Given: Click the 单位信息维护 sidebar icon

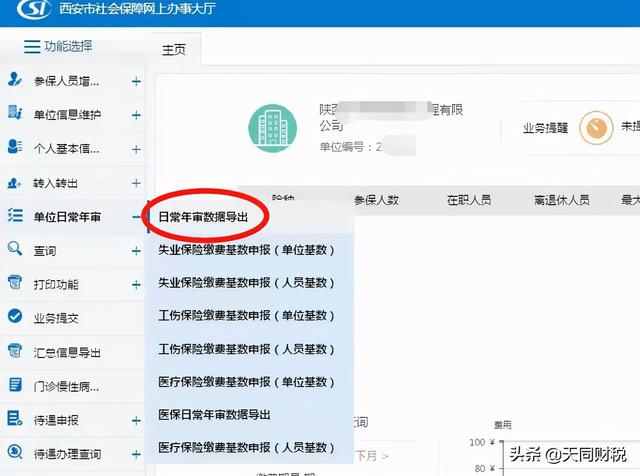Looking at the screenshot, I should [x=15, y=113].
